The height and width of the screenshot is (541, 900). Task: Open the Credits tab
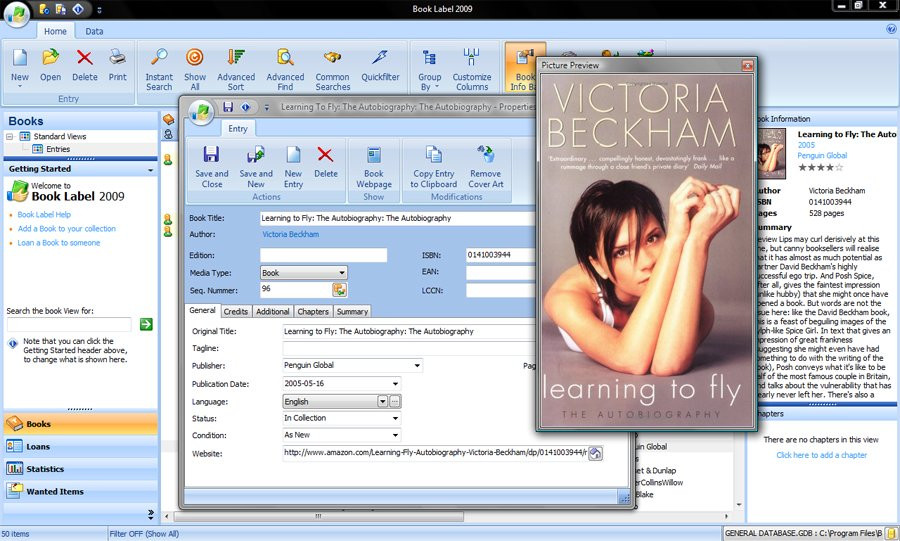pos(235,312)
